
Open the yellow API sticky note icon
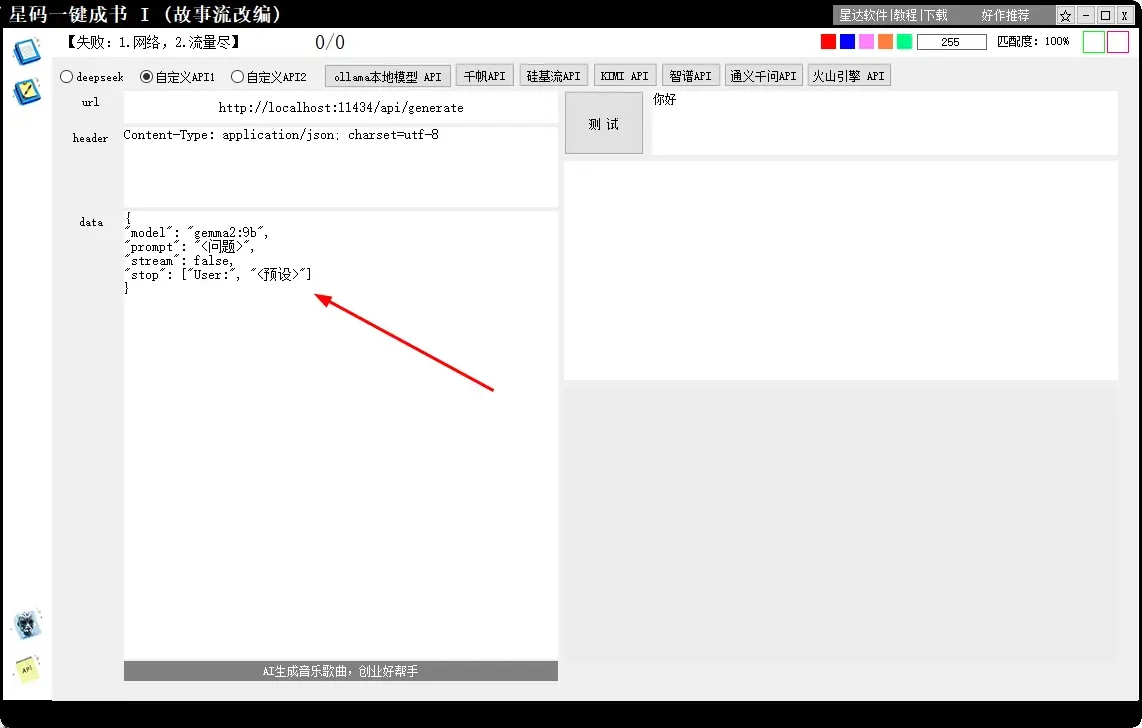[x=27, y=668]
